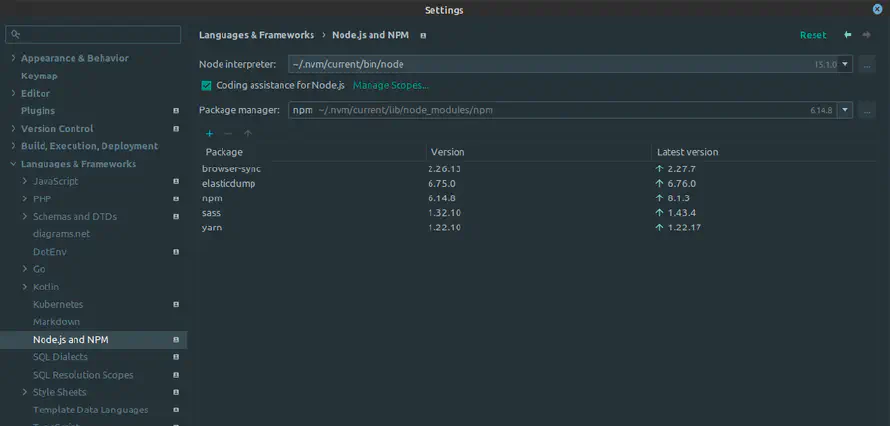The height and width of the screenshot is (426, 890).
Task: Open Template Data Languages settings page
Action: click(x=90, y=410)
